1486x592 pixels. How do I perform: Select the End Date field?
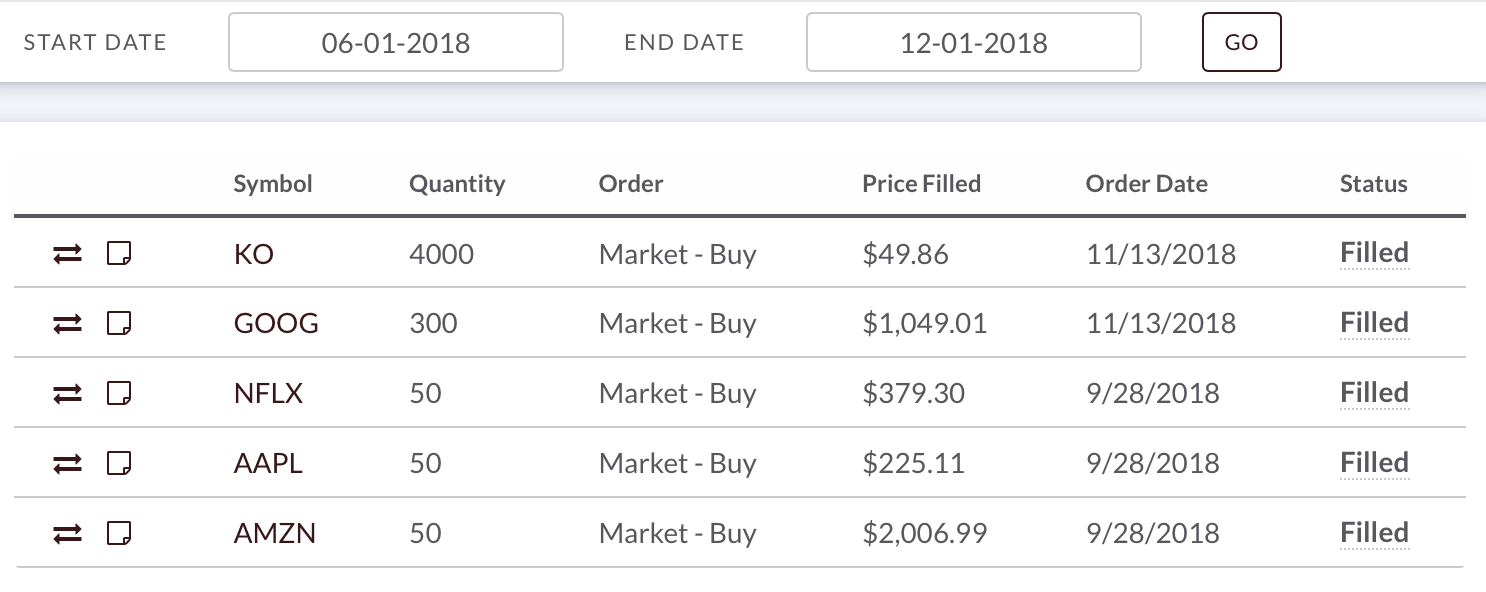(974, 42)
